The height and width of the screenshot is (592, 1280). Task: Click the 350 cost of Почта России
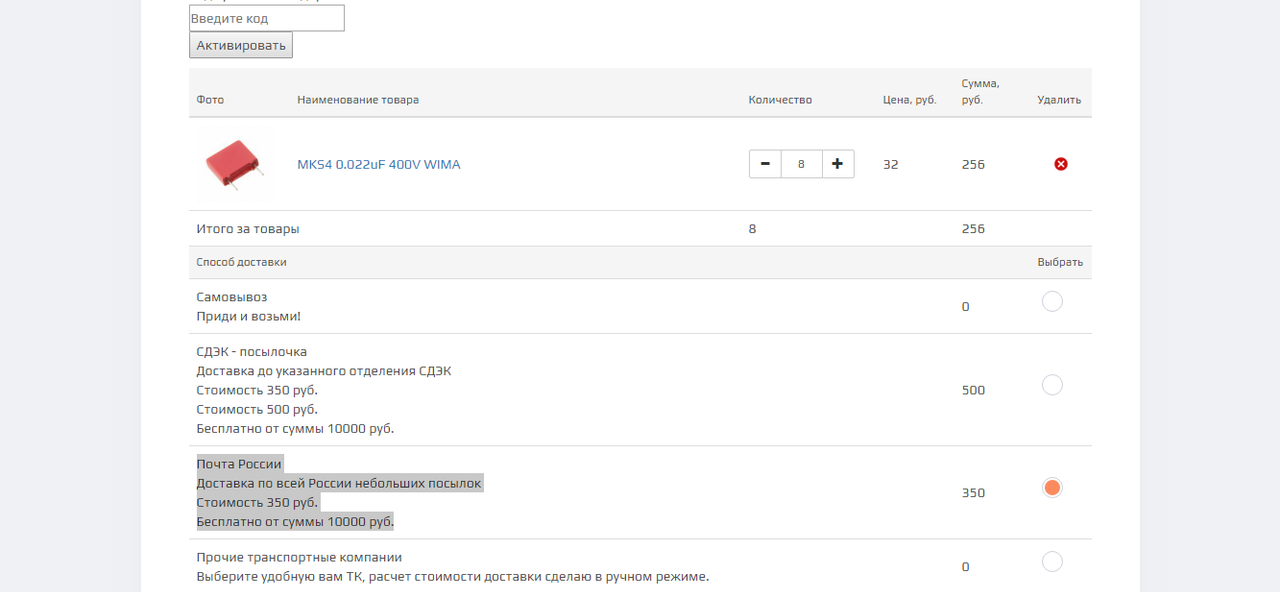tap(973, 493)
